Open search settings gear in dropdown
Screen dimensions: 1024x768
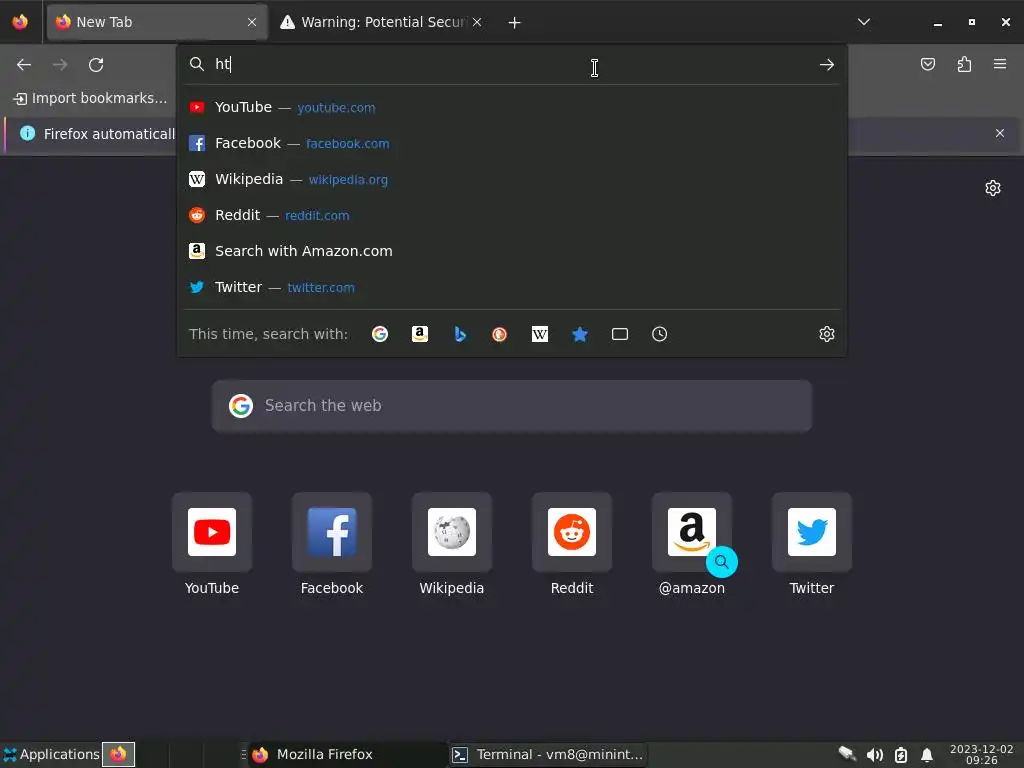[x=827, y=334]
